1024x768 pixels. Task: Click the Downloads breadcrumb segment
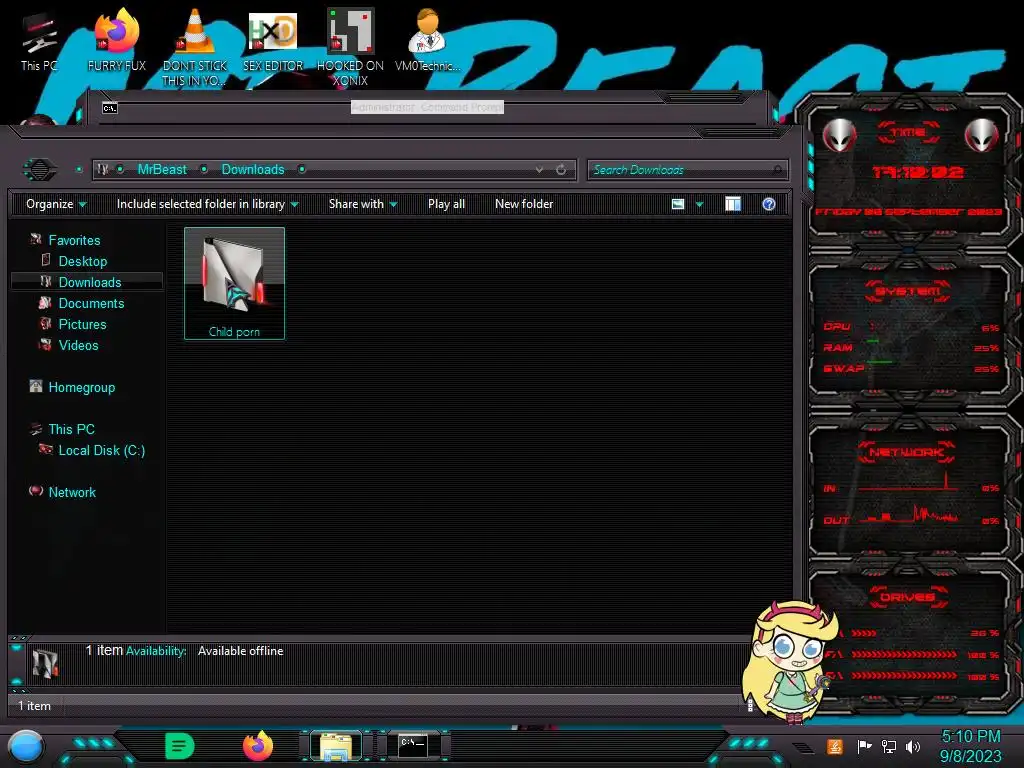[x=253, y=170]
